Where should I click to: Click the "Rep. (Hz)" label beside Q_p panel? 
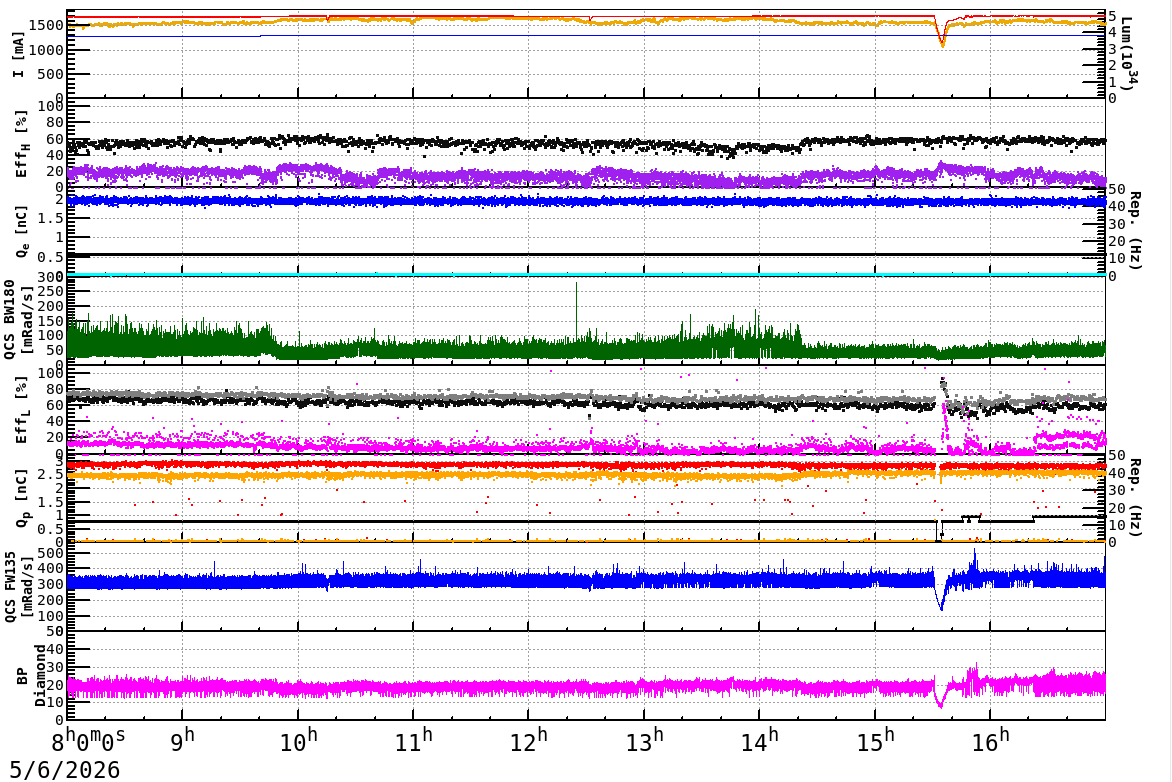coord(1136,497)
